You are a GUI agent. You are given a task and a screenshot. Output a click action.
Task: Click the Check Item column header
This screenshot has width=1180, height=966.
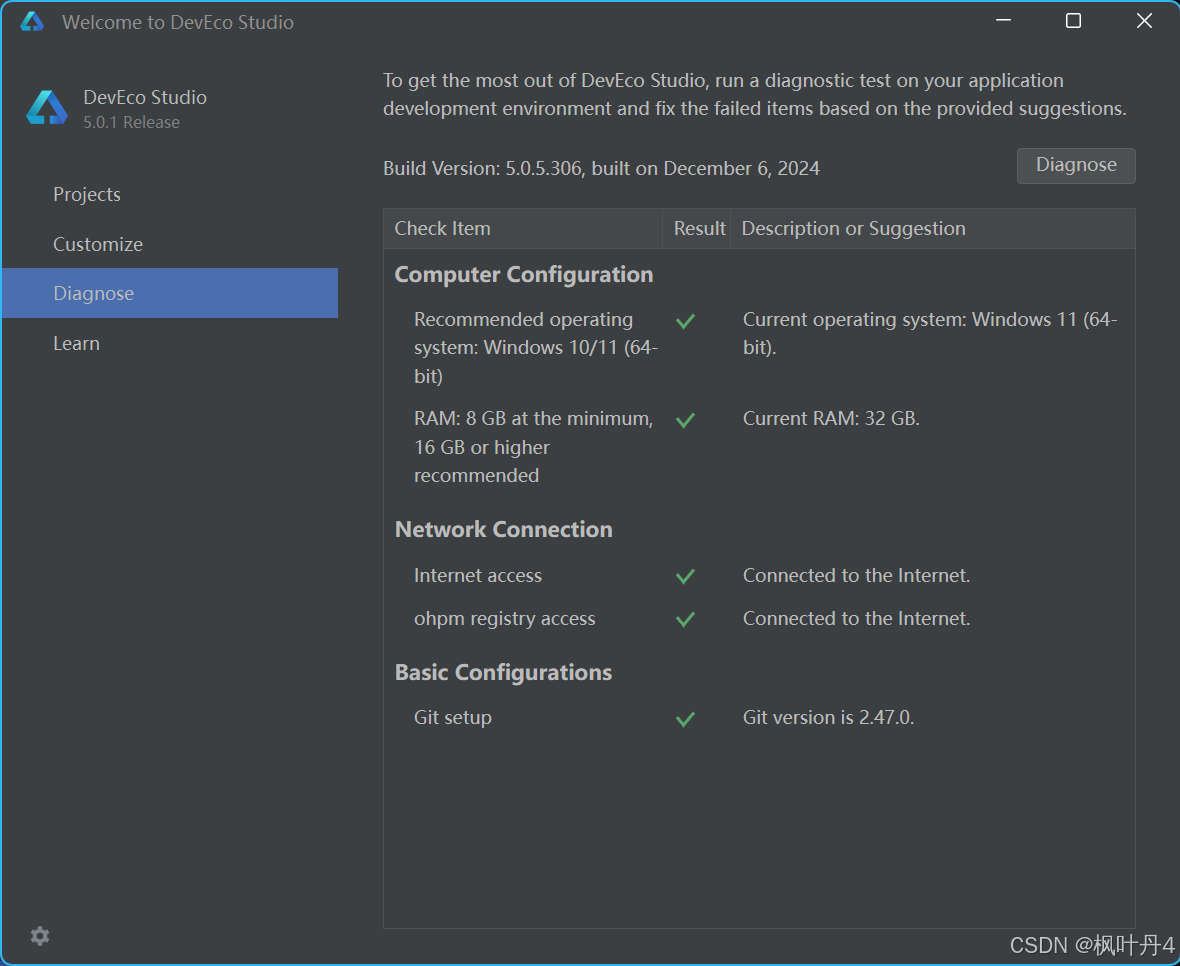442,228
